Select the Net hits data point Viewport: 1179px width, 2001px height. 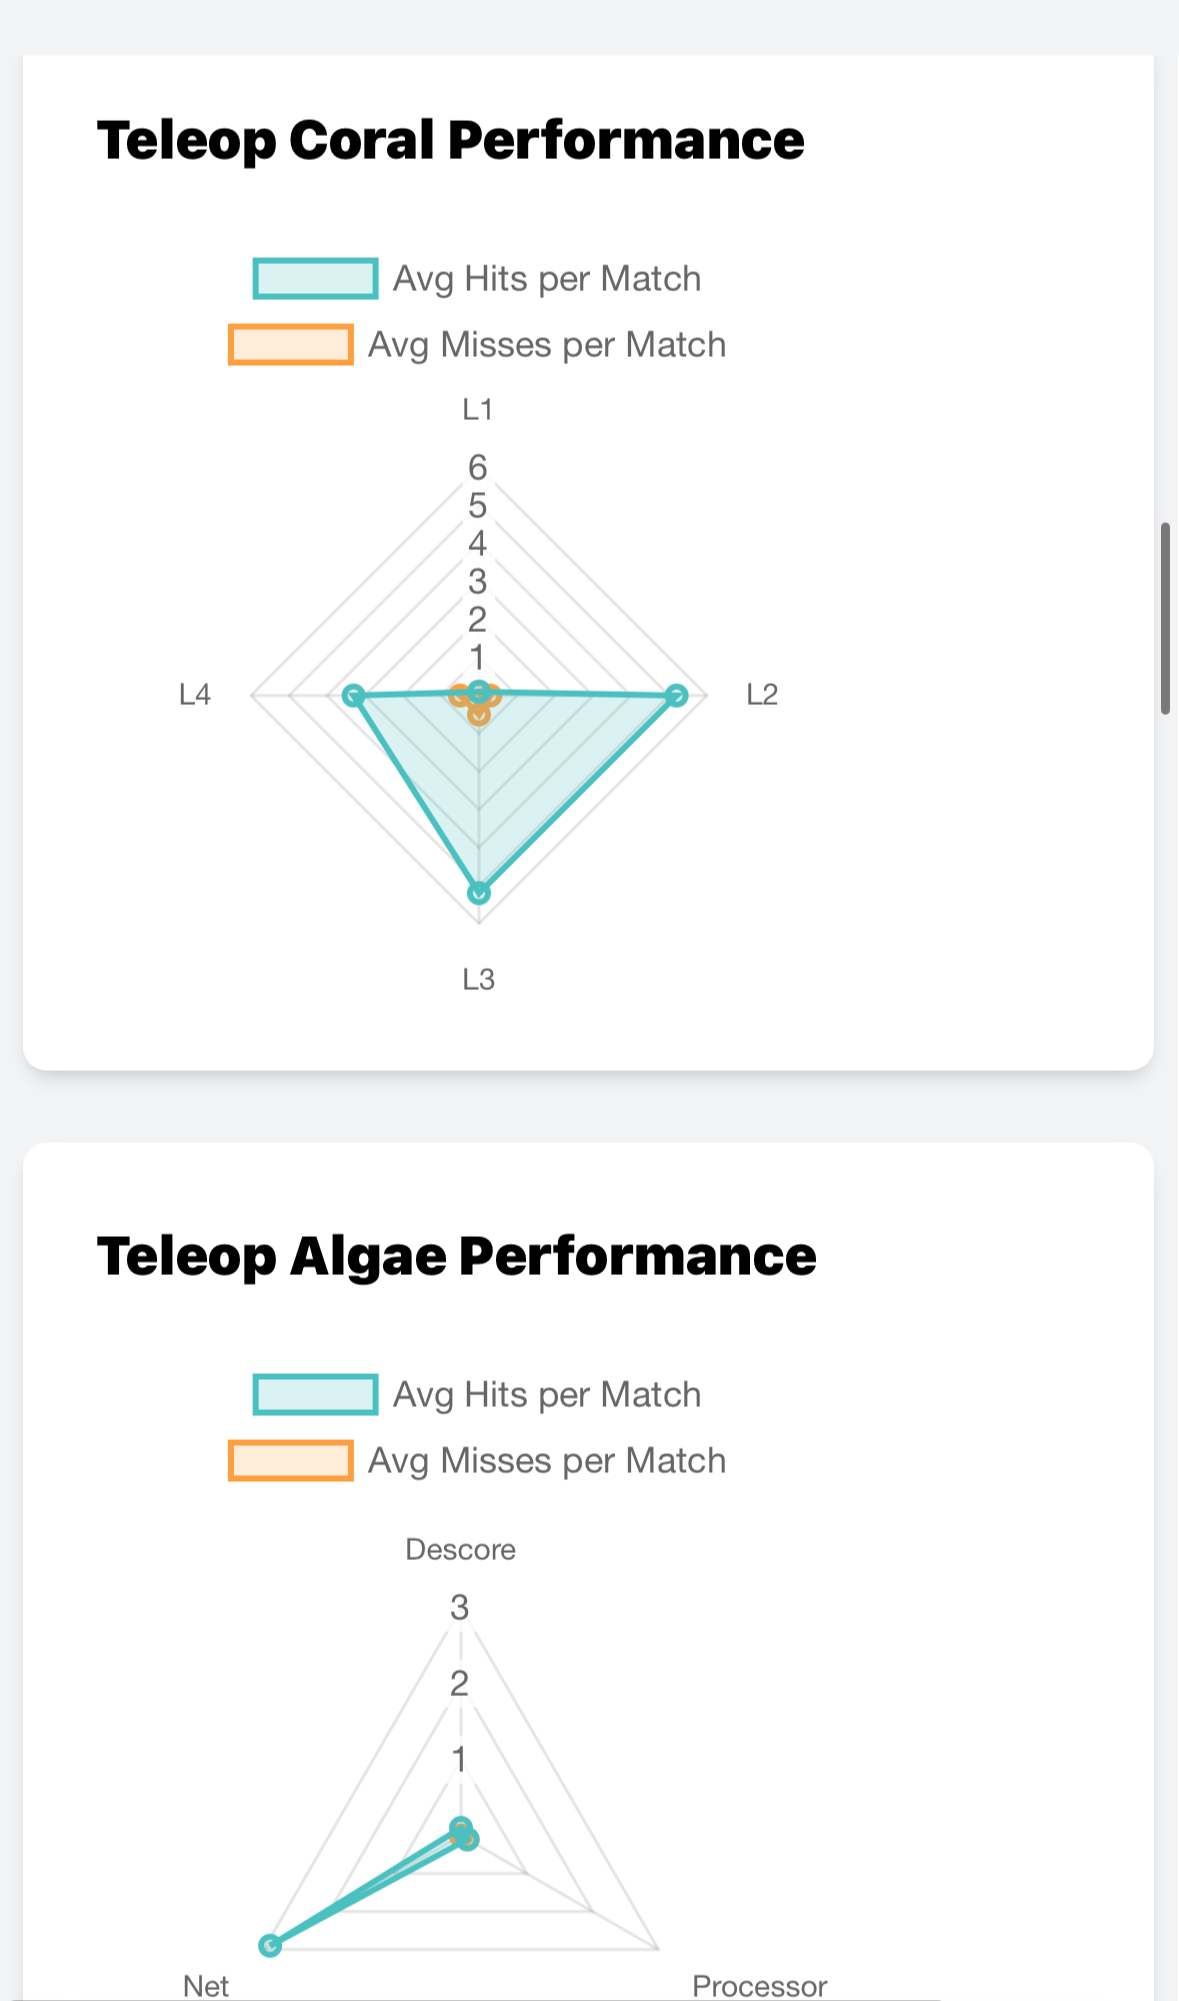click(269, 1945)
